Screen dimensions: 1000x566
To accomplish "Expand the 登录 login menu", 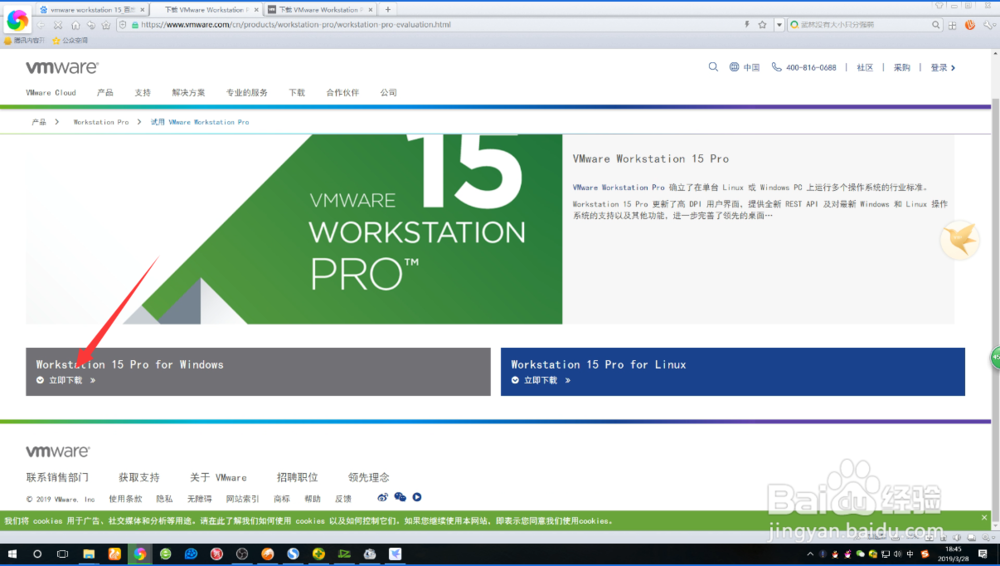I will 943,67.
